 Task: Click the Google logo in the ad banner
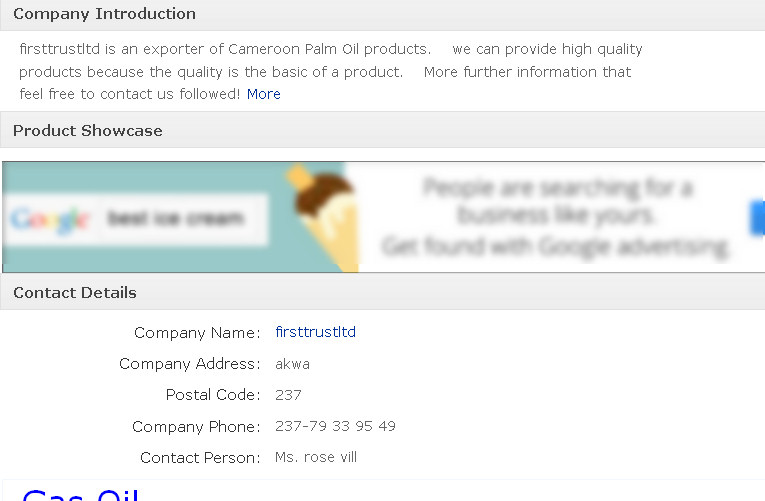50,219
